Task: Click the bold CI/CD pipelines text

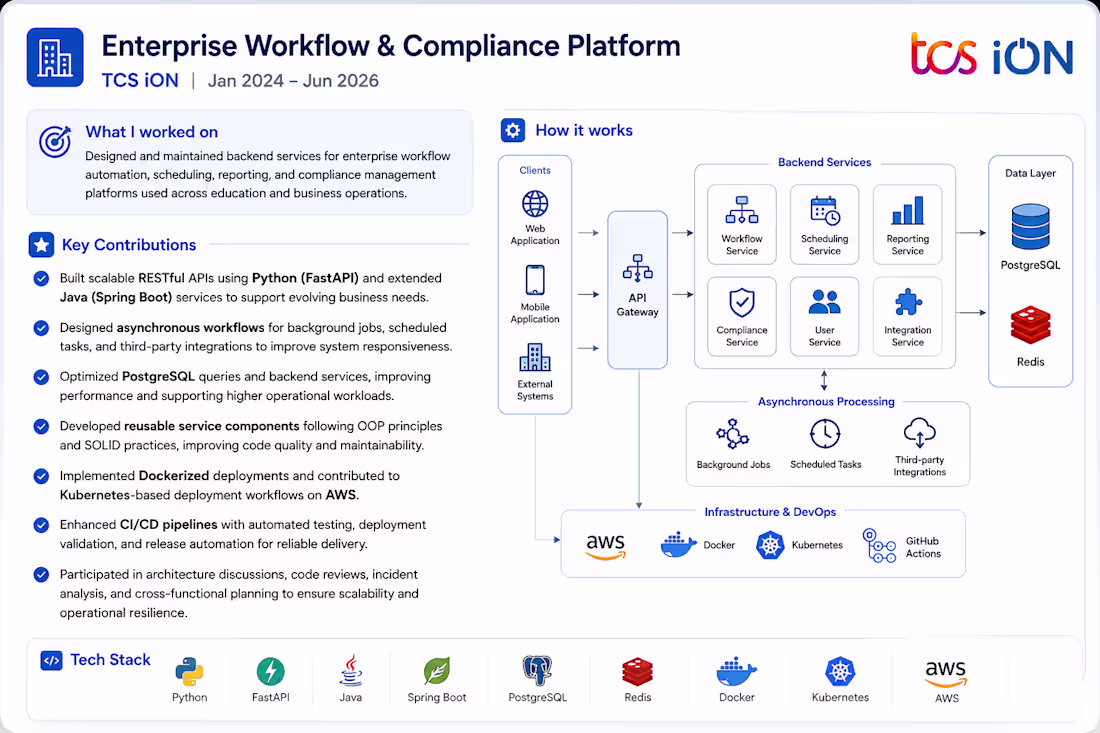Action: (168, 525)
